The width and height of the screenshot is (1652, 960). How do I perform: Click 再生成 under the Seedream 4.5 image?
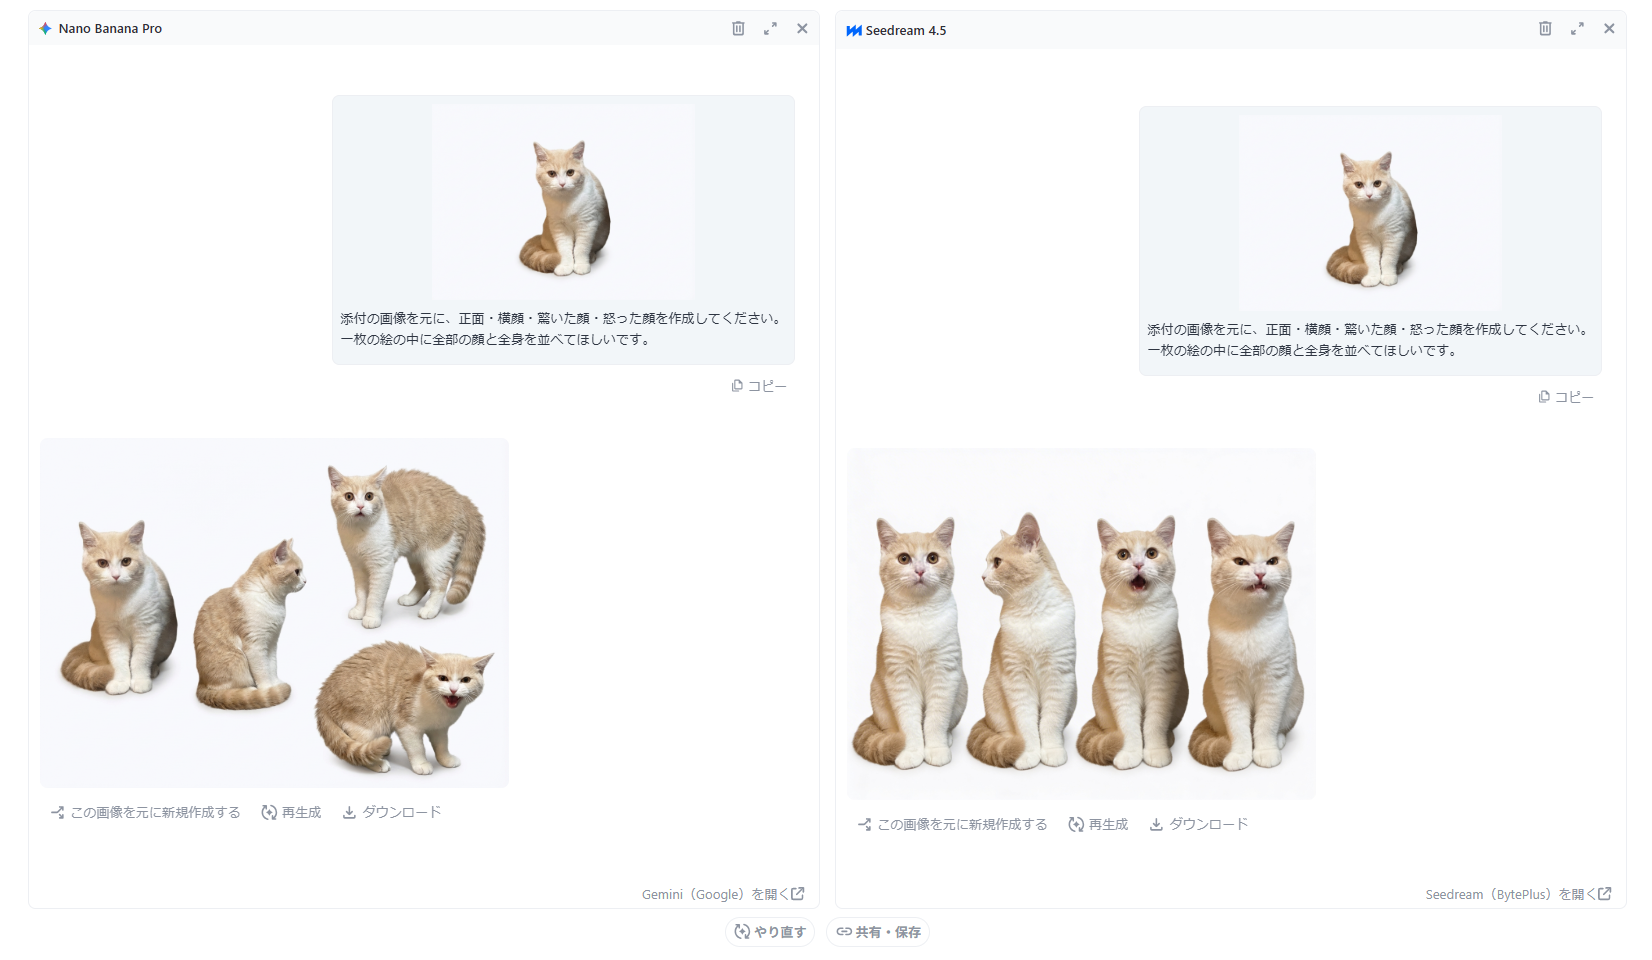coord(1098,824)
